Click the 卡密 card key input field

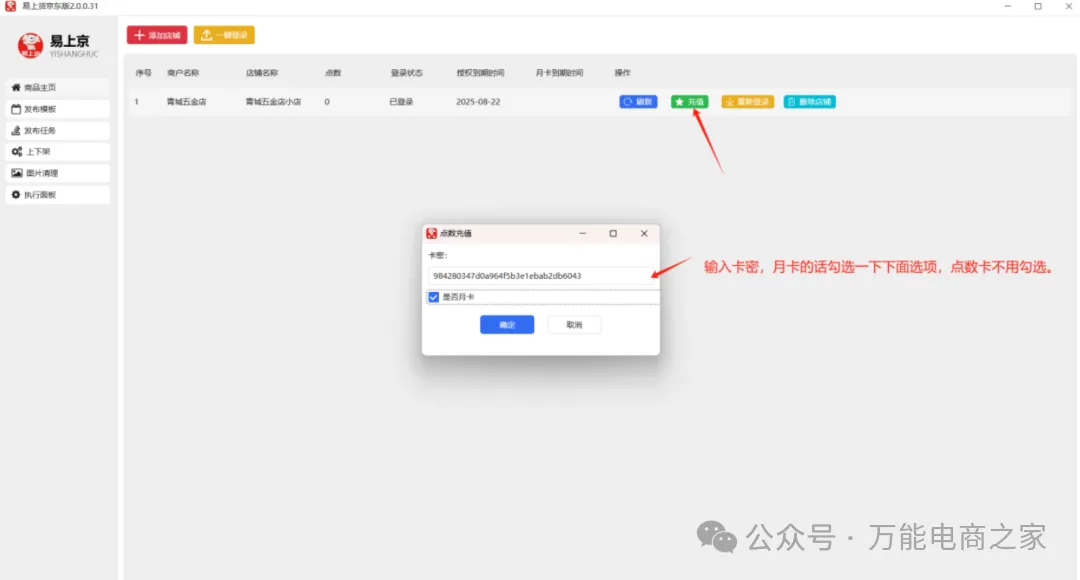538,275
